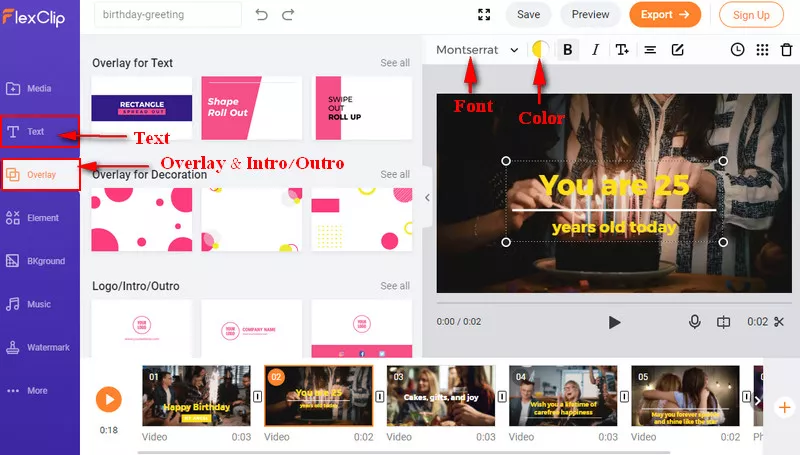
Task: Collapse the overlay side panel arrow
Action: point(428,197)
